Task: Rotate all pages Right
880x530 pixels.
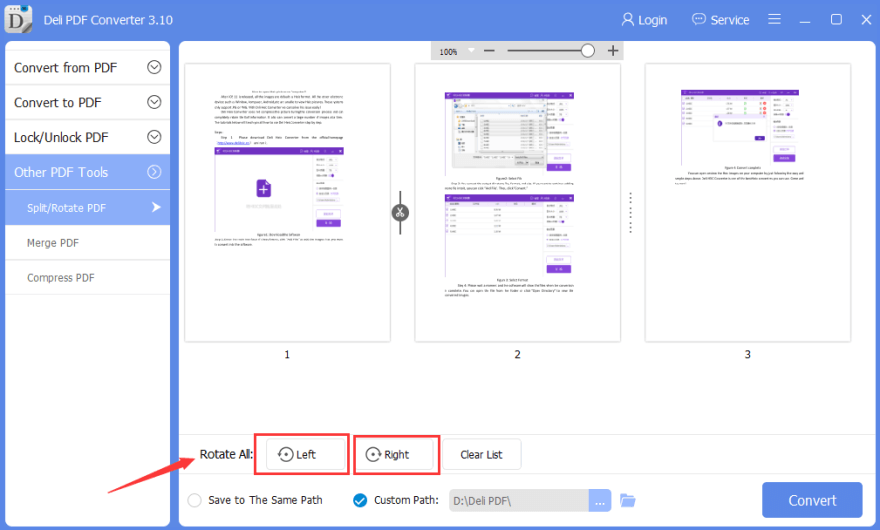Action: coord(396,454)
